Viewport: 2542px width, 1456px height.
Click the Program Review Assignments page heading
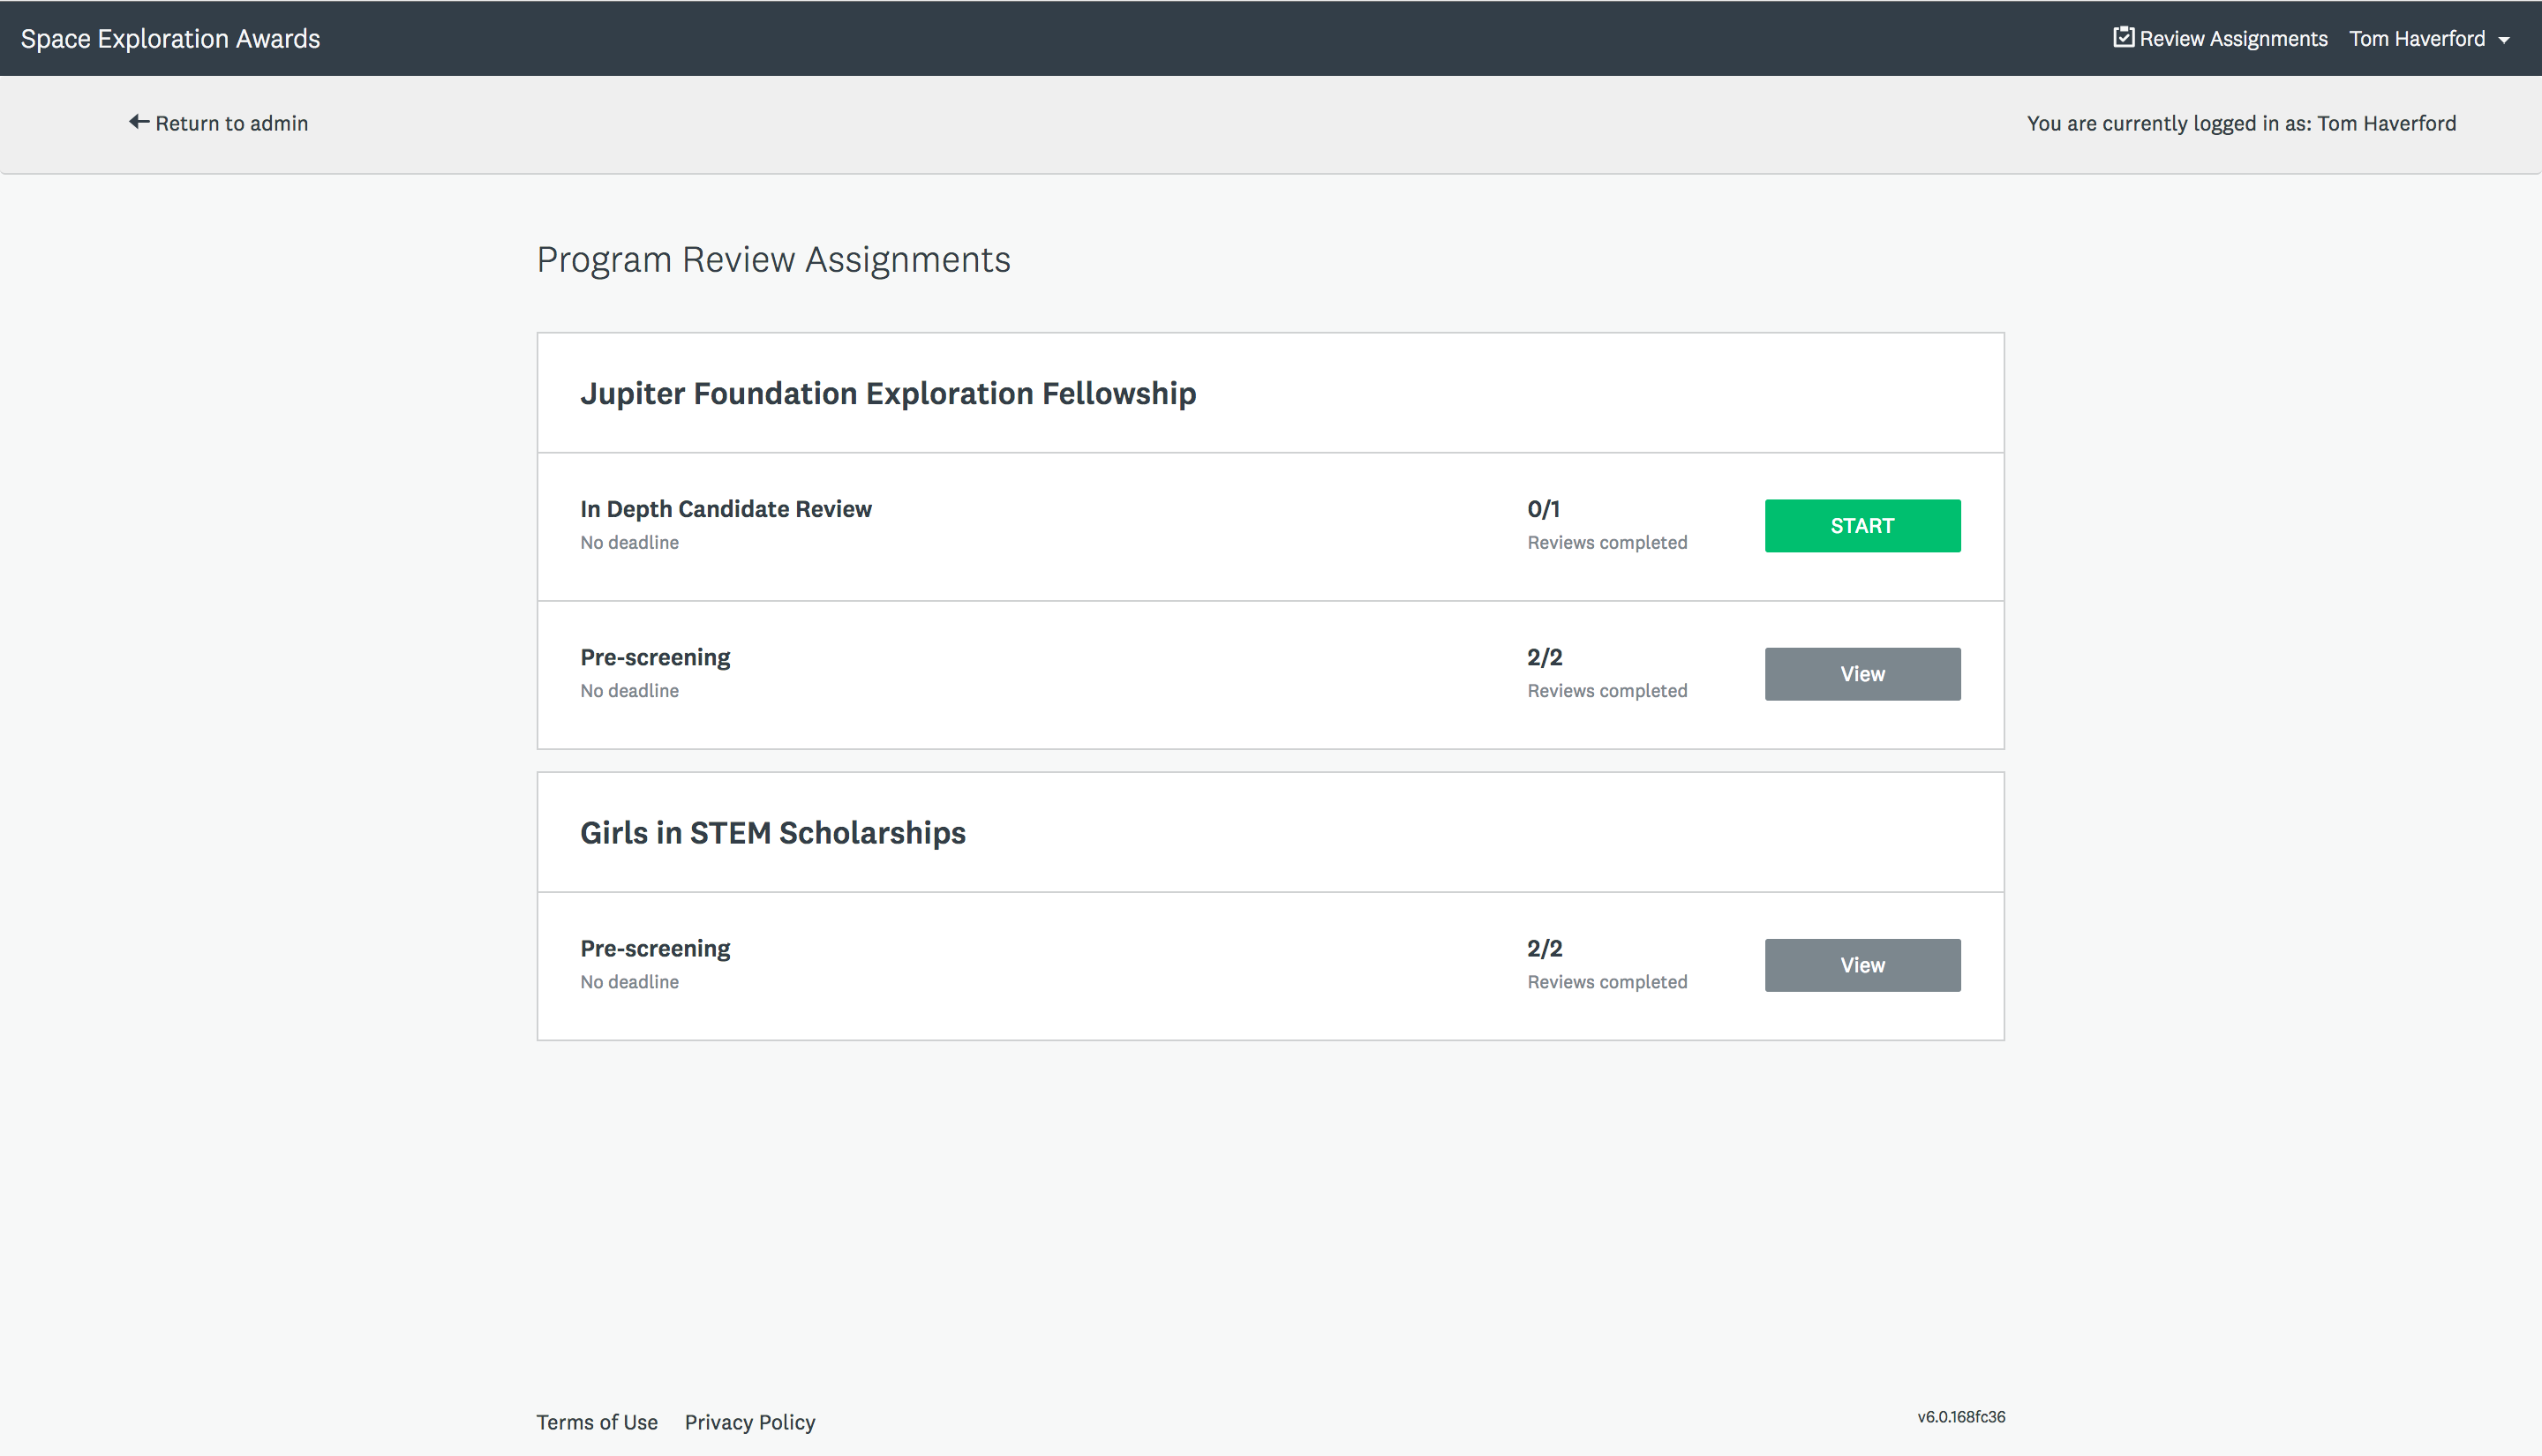[x=773, y=260]
